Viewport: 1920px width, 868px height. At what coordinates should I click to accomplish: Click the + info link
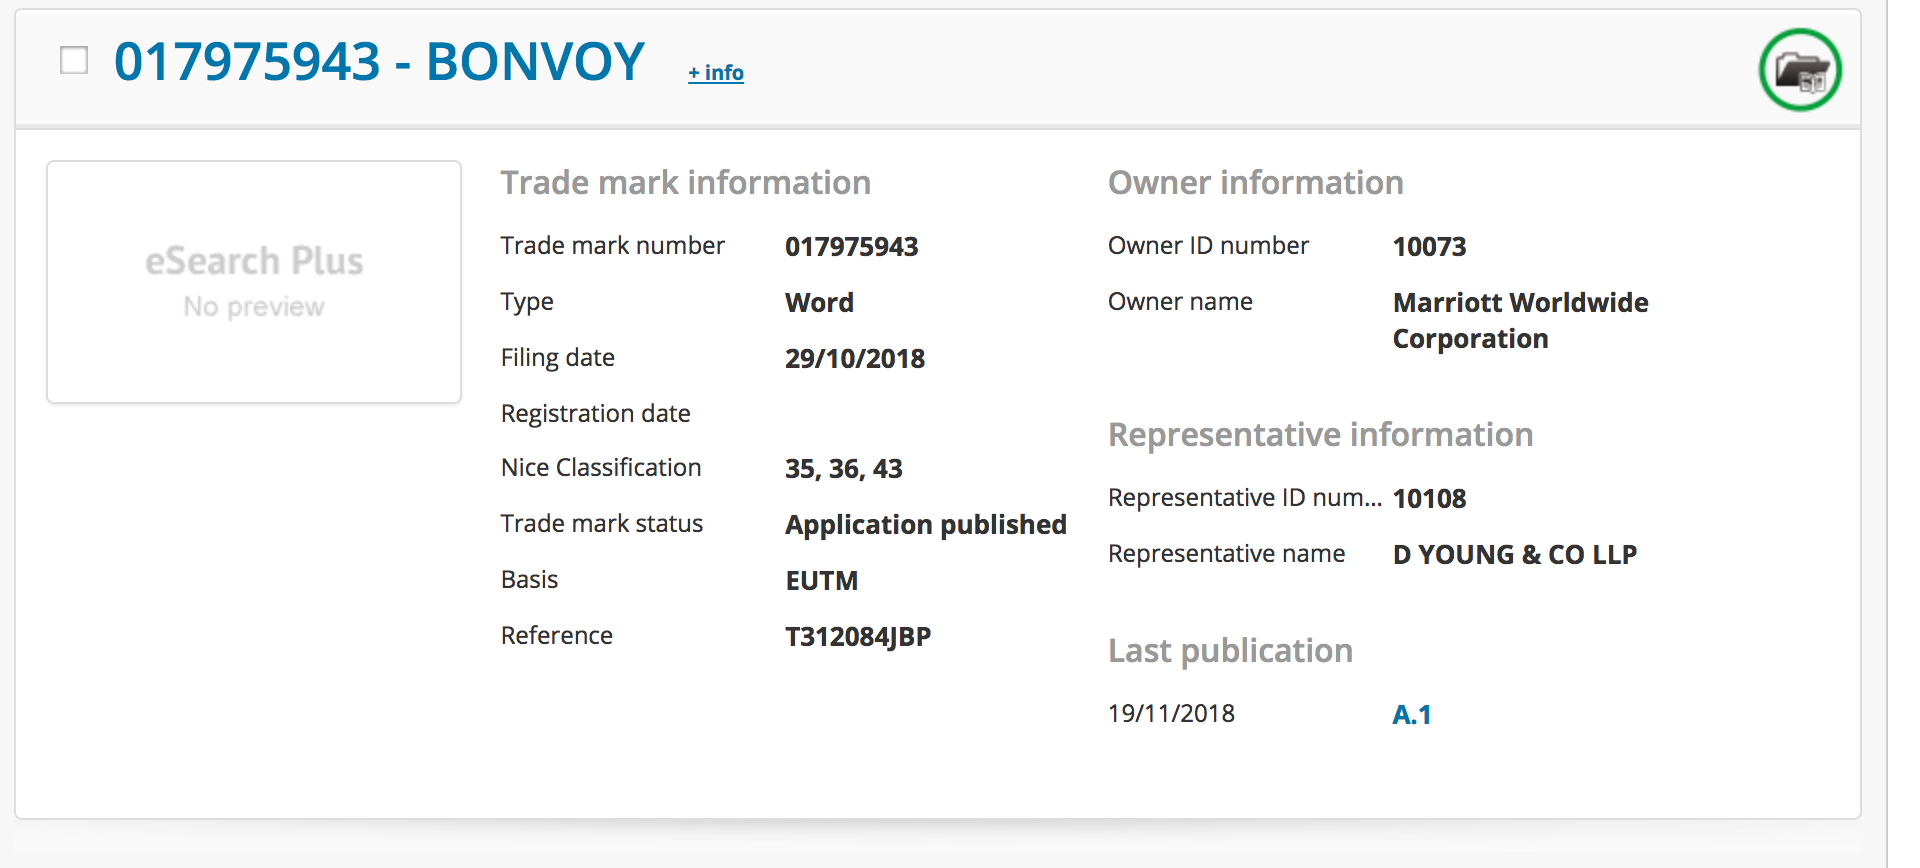point(716,73)
